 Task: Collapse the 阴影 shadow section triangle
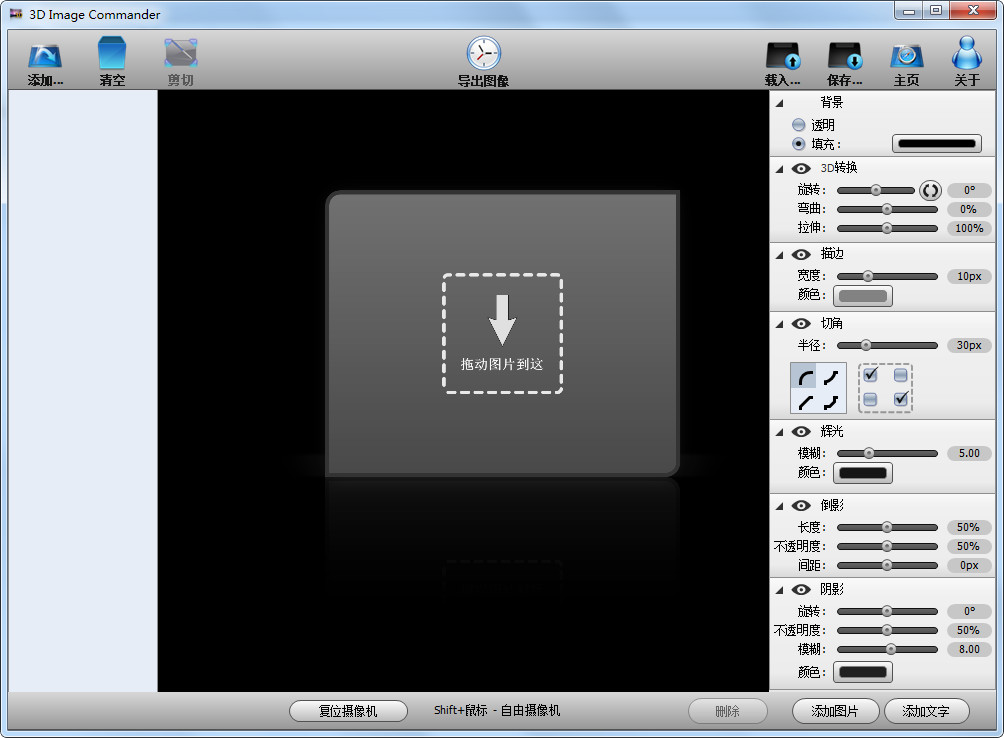[x=779, y=591]
